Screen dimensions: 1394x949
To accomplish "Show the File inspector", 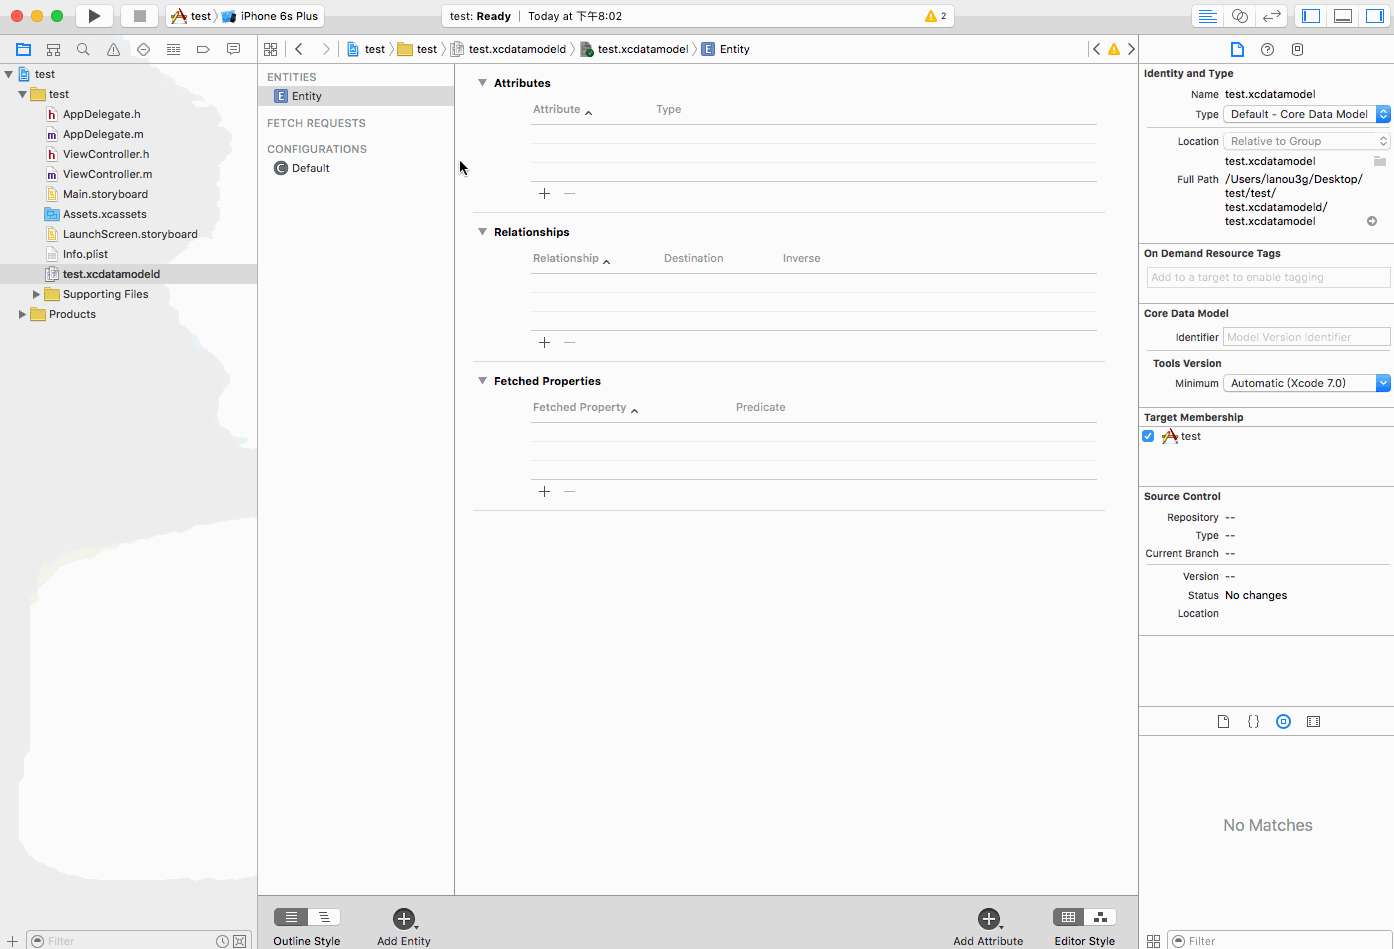I will click(1237, 49).
